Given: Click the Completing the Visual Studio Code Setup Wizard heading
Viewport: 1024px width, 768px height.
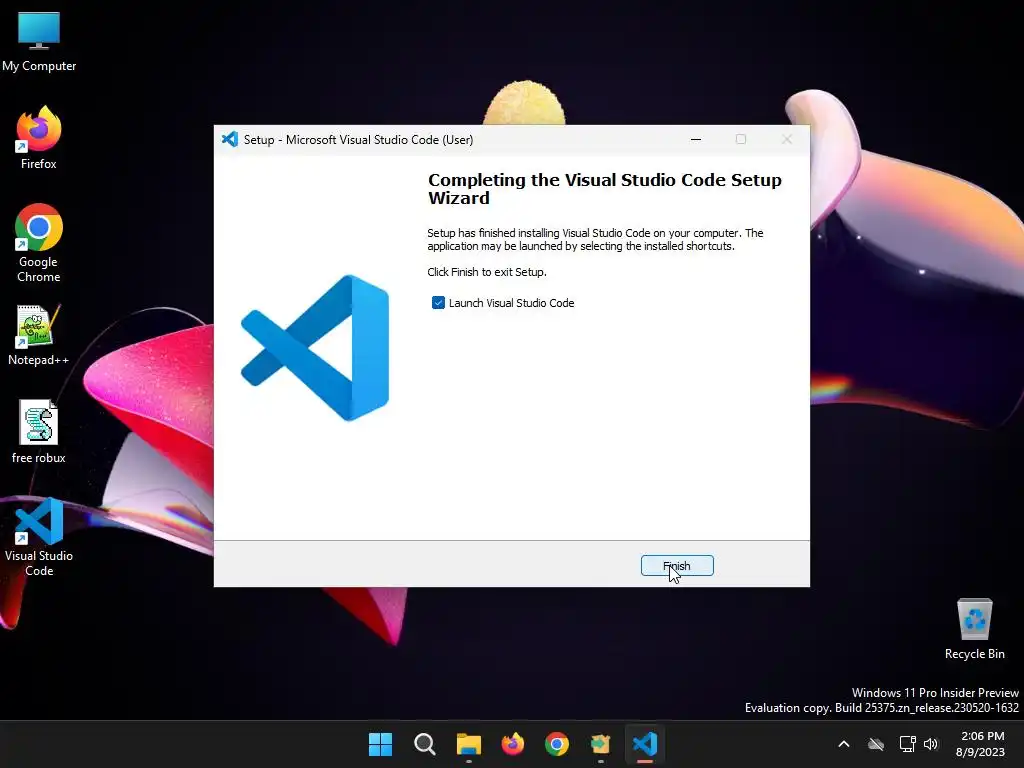Looking at the screenshot, I should click(605, 189).
